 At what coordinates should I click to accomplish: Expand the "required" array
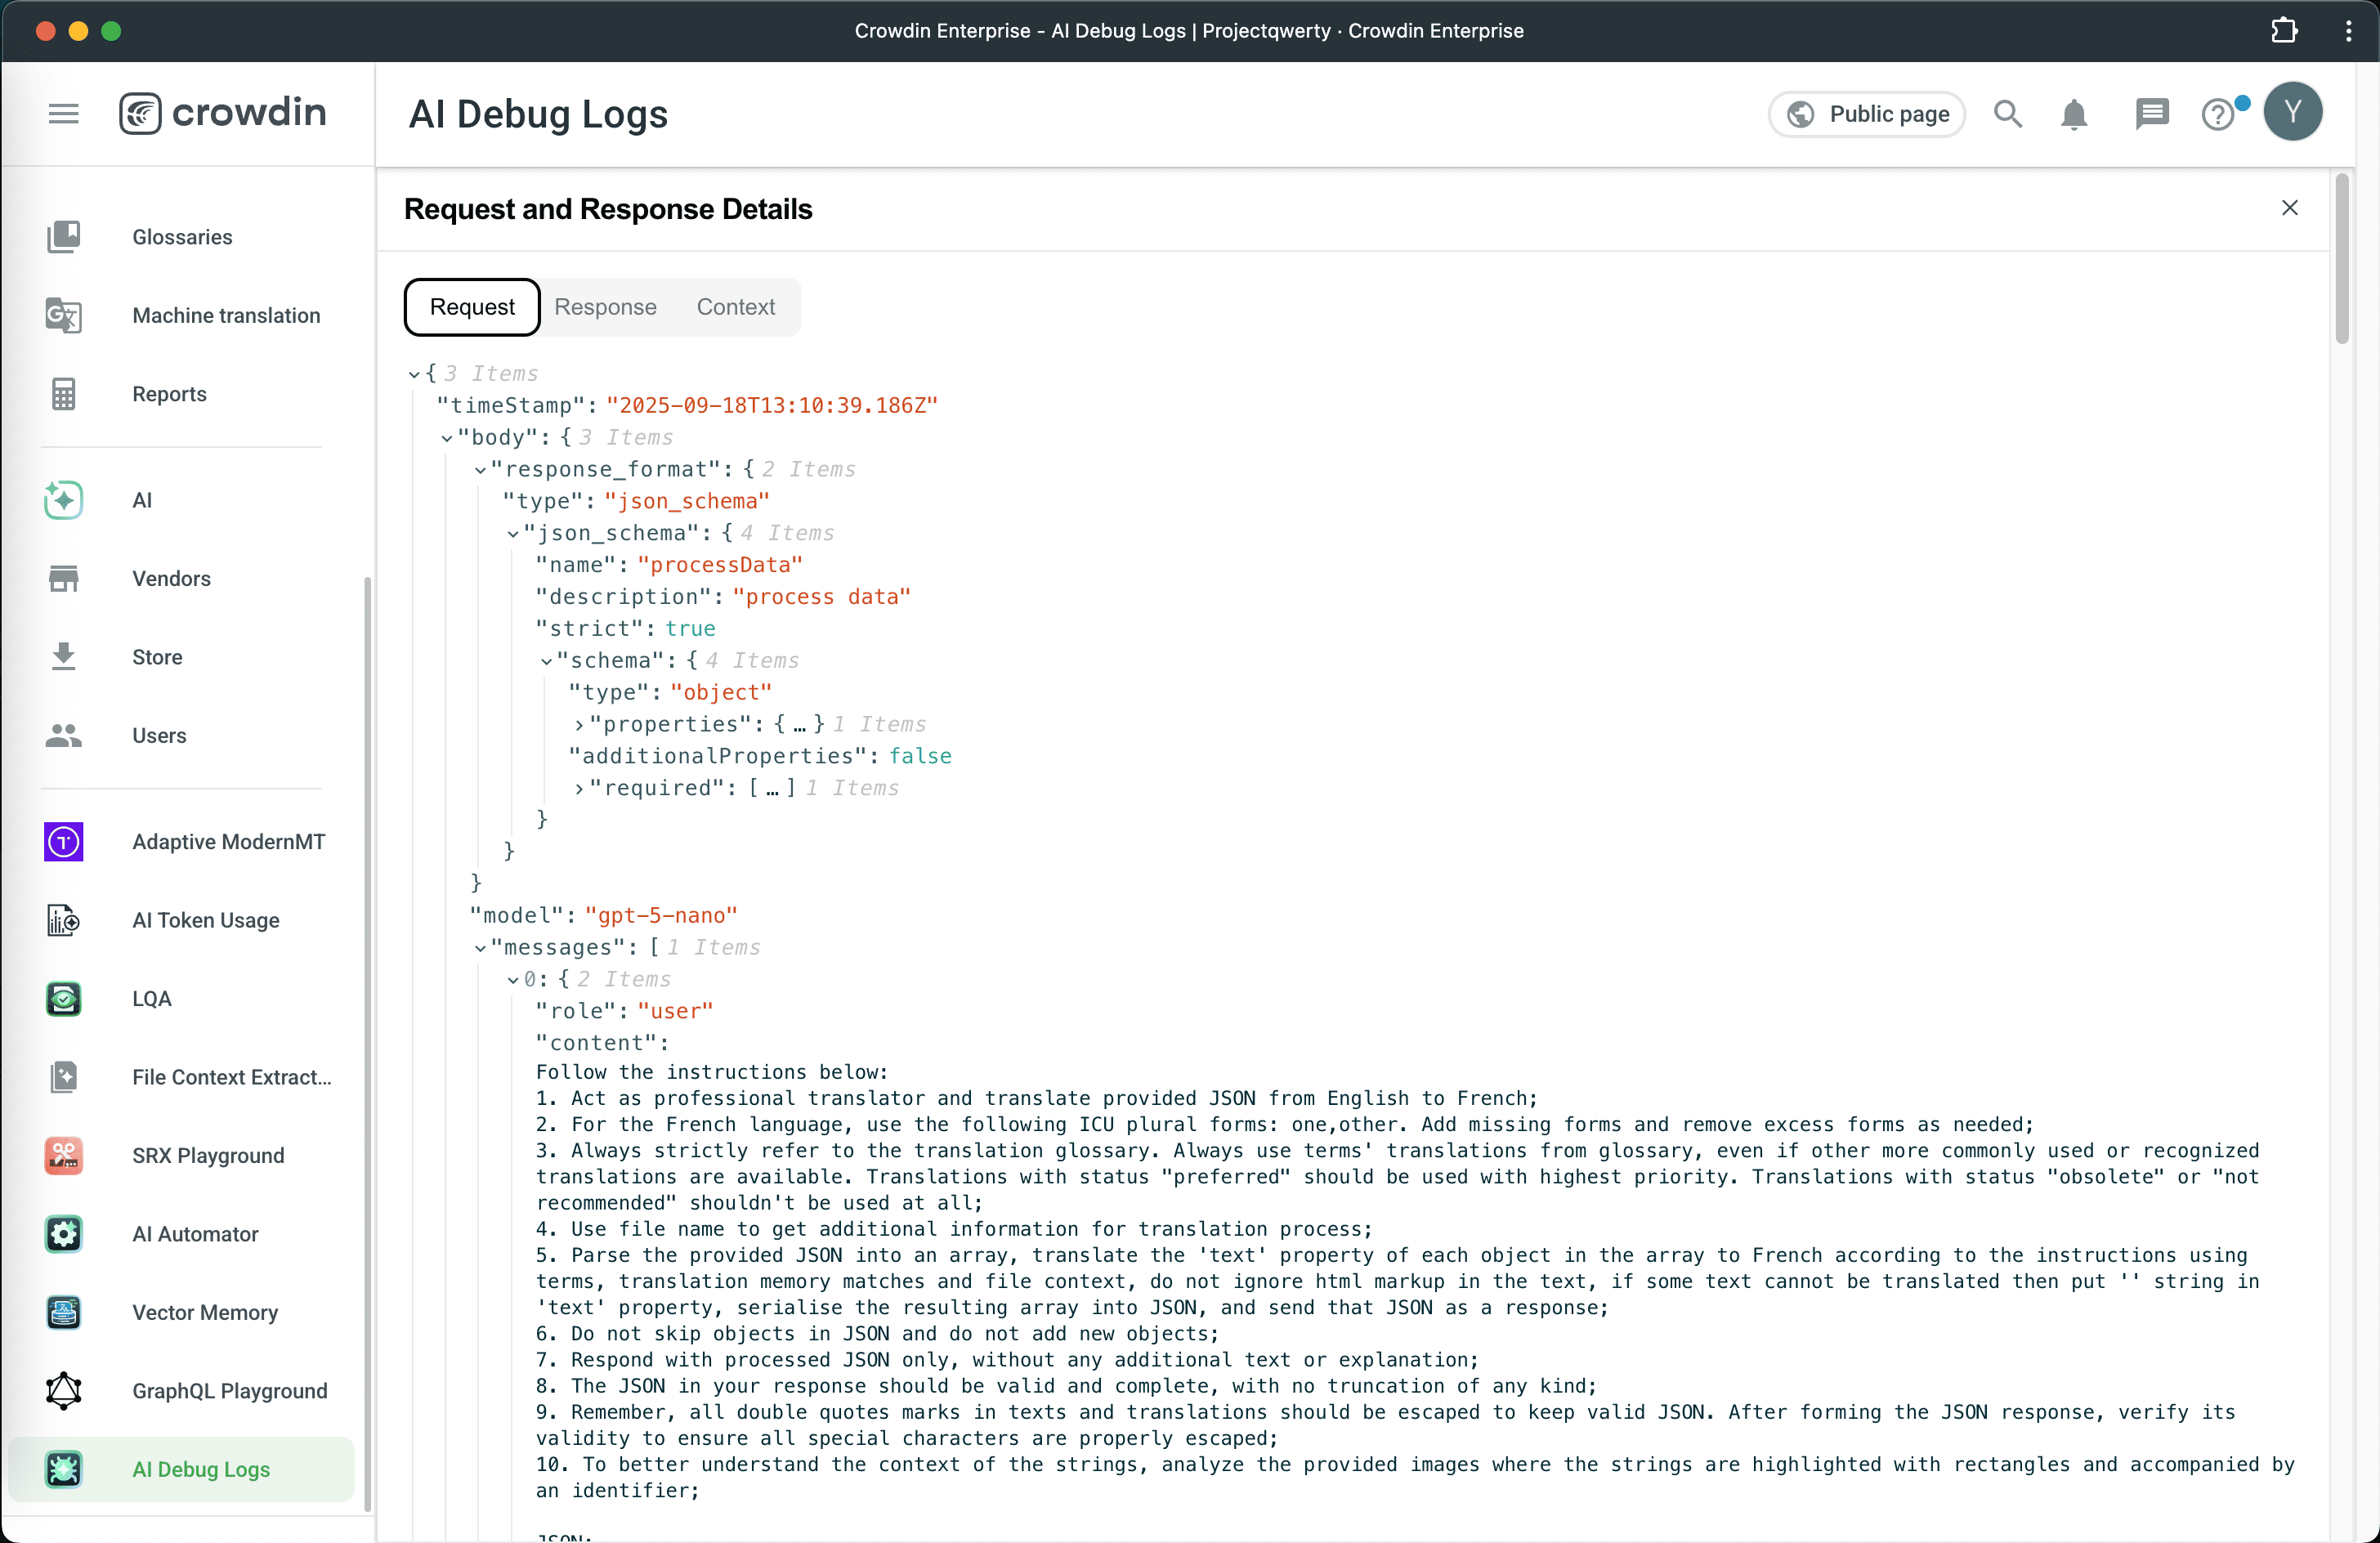click(579, 789)
